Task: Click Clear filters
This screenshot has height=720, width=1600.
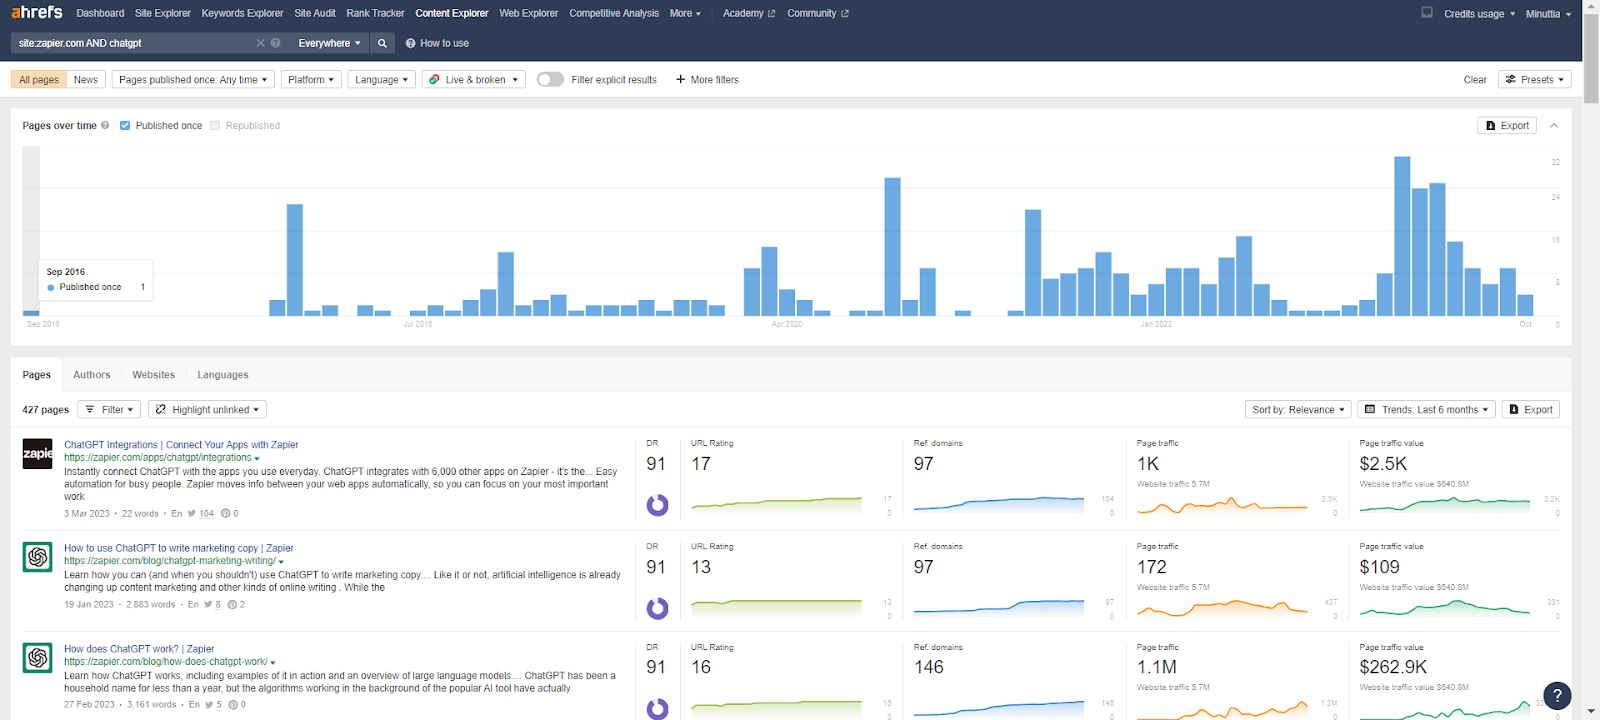Action: coord(1475,79)
